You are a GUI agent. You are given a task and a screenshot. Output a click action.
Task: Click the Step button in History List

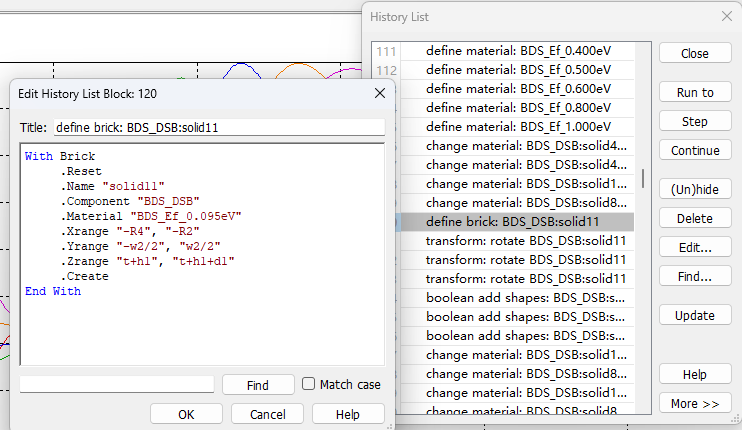pos(695,121)
